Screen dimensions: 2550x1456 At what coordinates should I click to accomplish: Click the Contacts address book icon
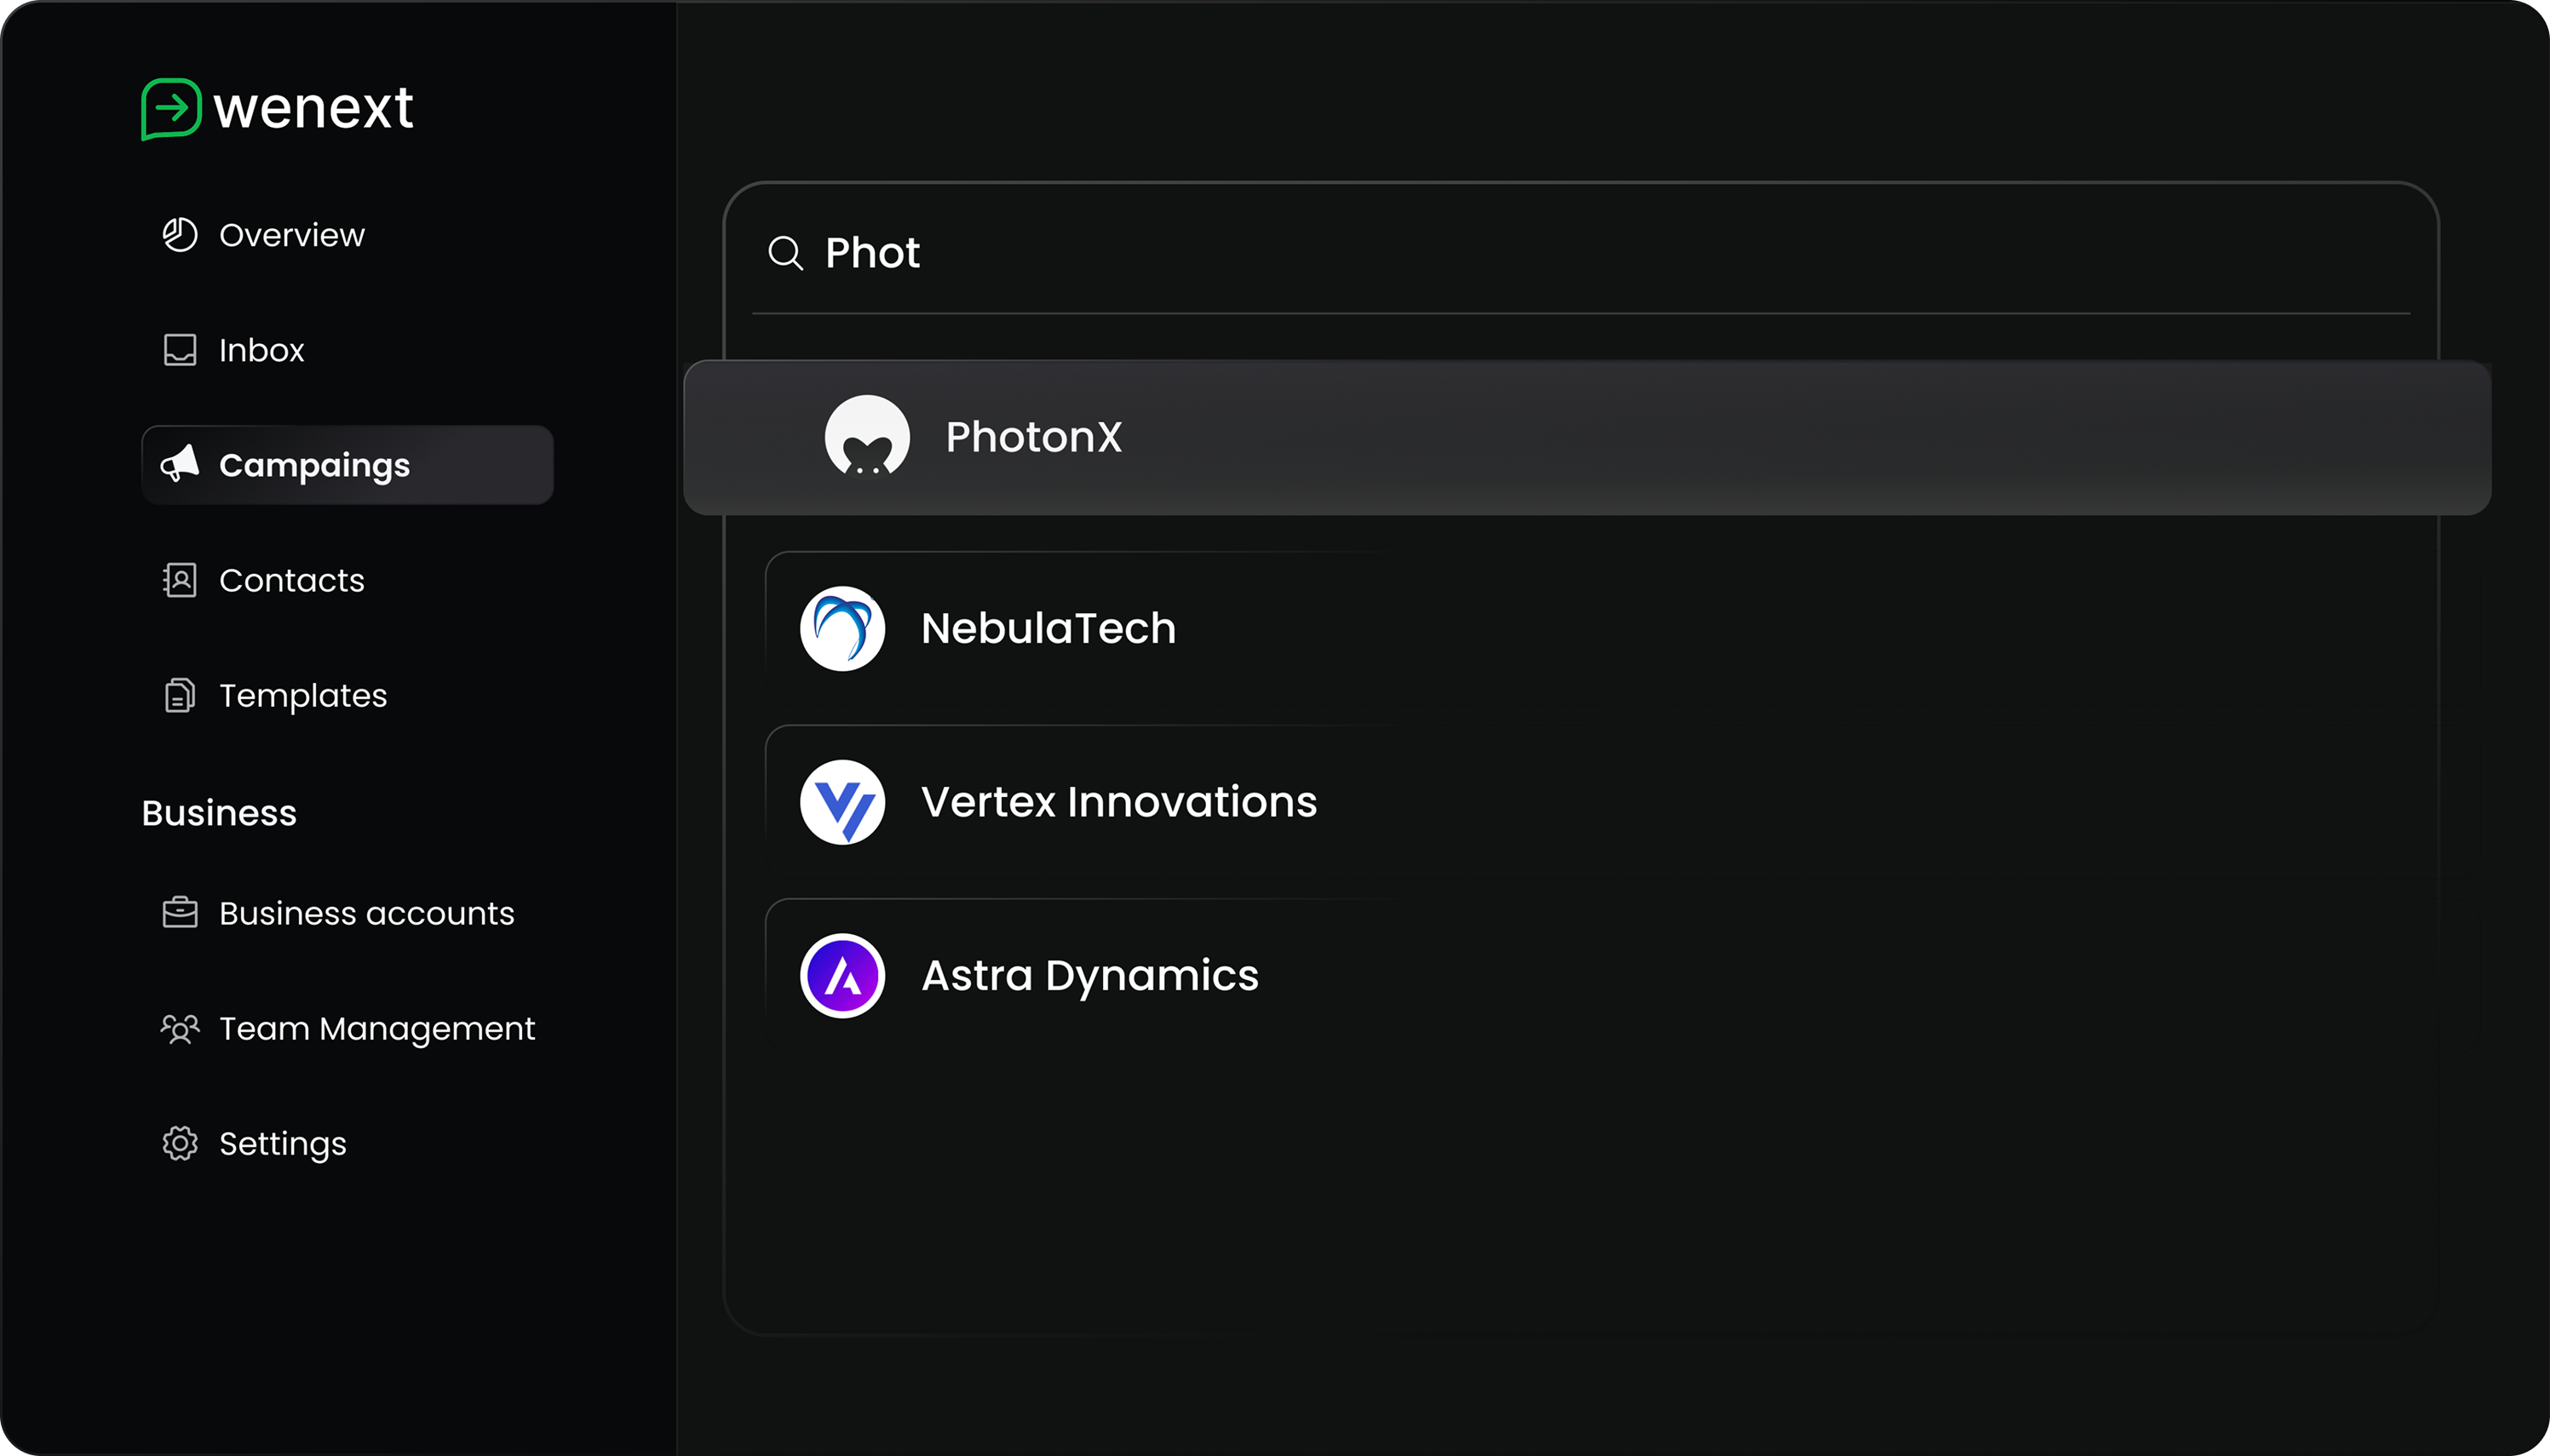pyautogui.click(x=180, y=580)
